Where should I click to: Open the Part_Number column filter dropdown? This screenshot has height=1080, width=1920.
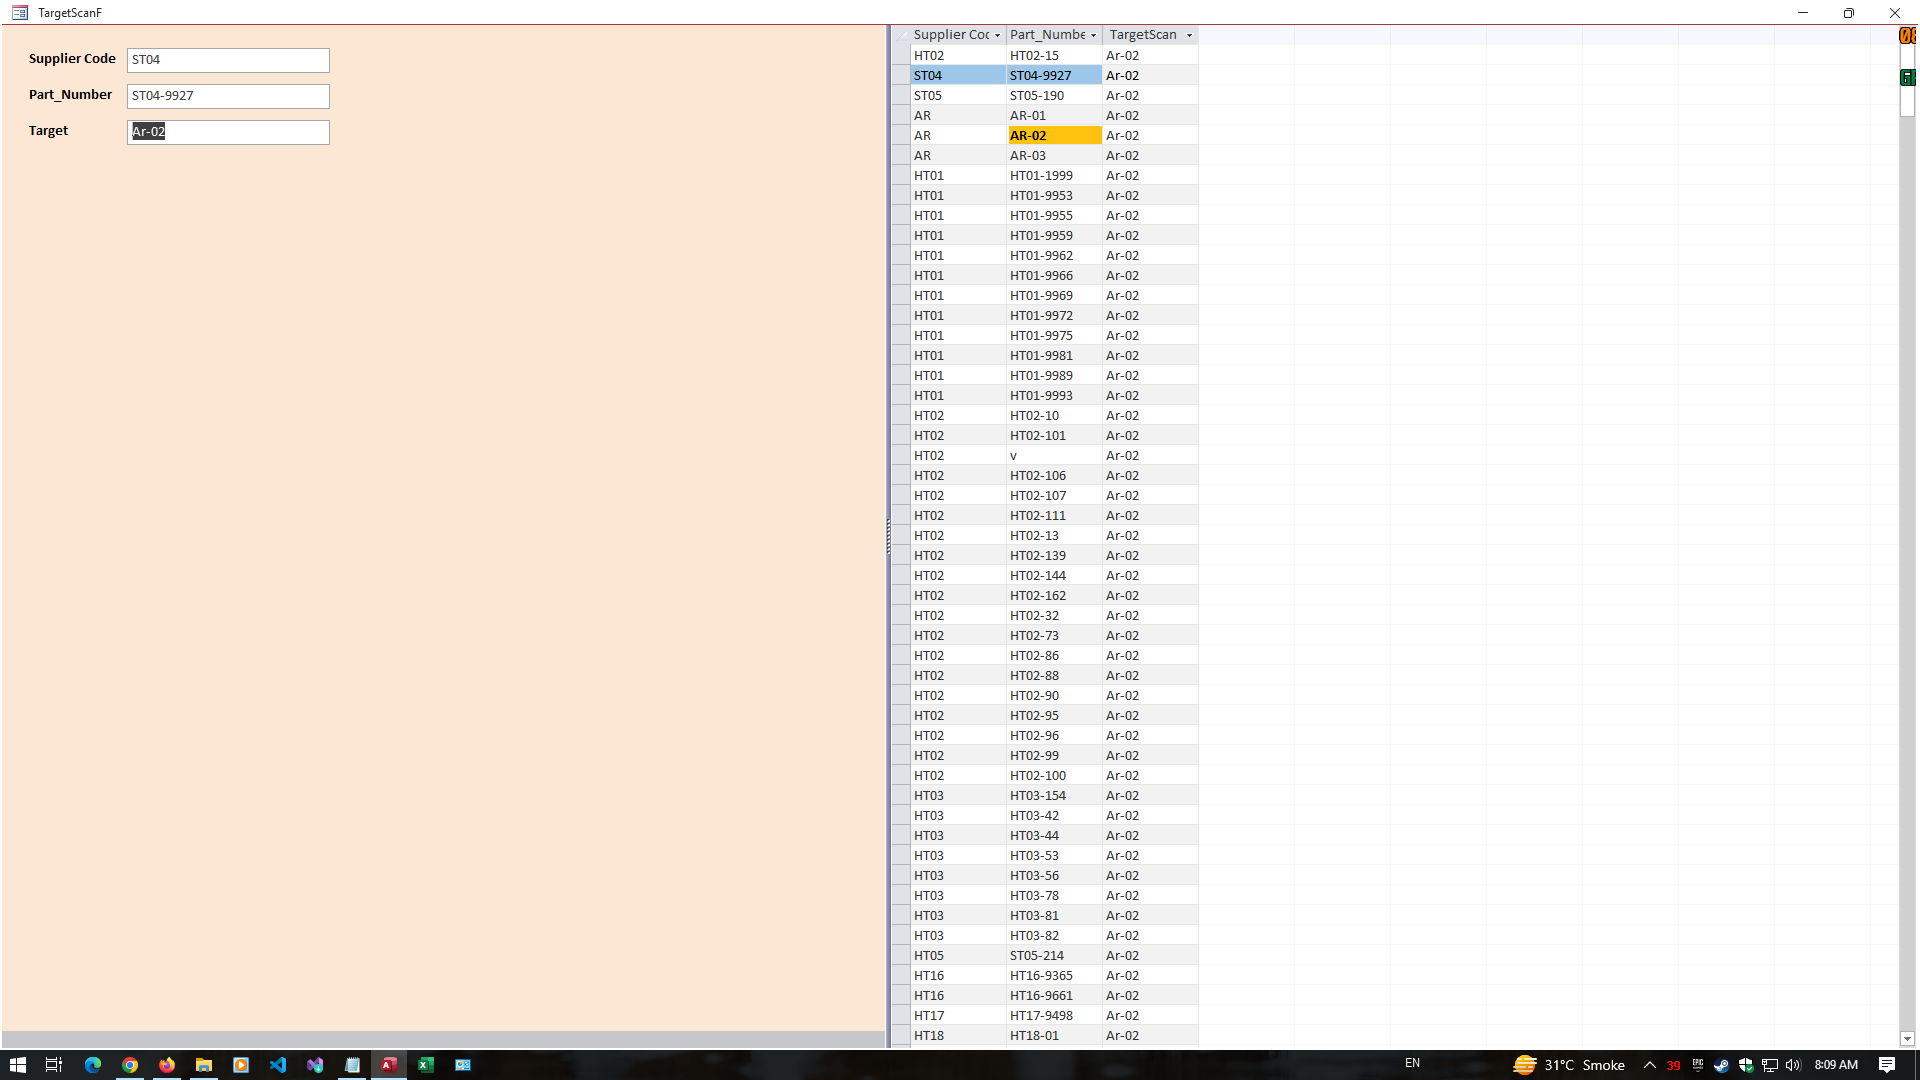[x=1093, y=34]
